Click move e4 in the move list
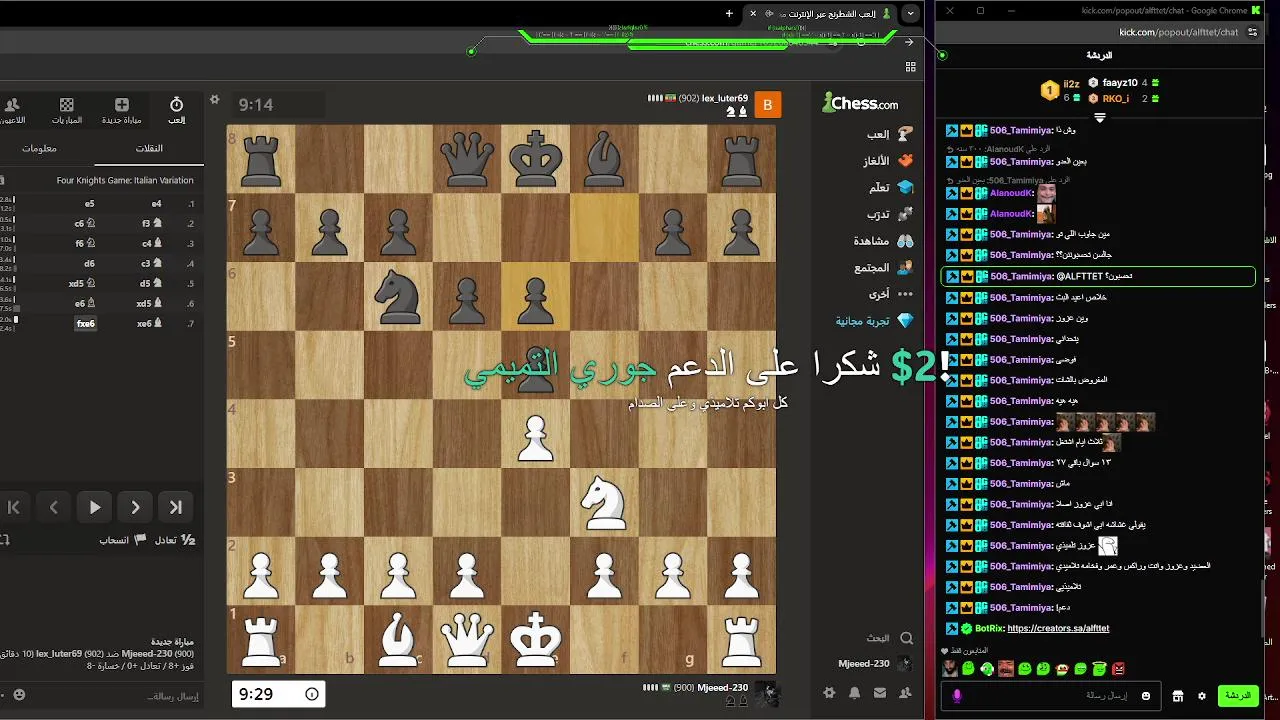Screen dimensions: 1280x720 click(156, 204)
